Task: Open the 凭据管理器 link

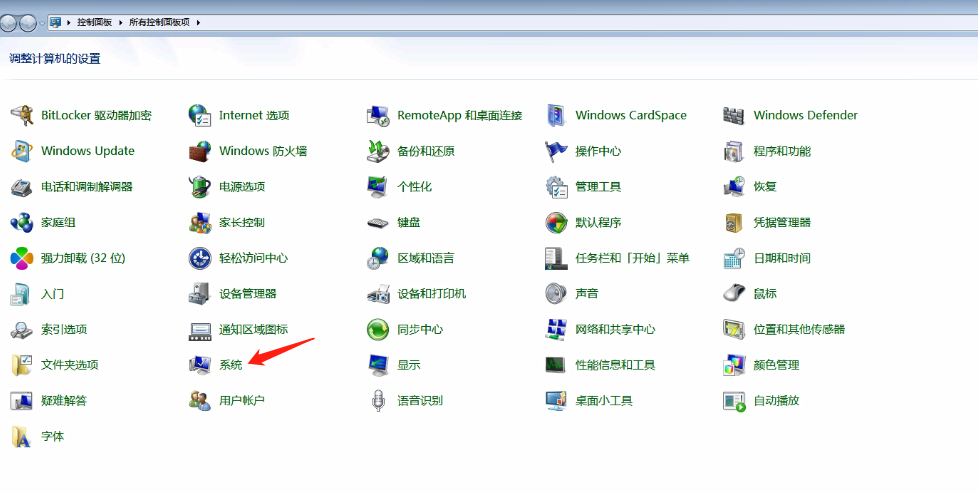Action: (782, 222)
